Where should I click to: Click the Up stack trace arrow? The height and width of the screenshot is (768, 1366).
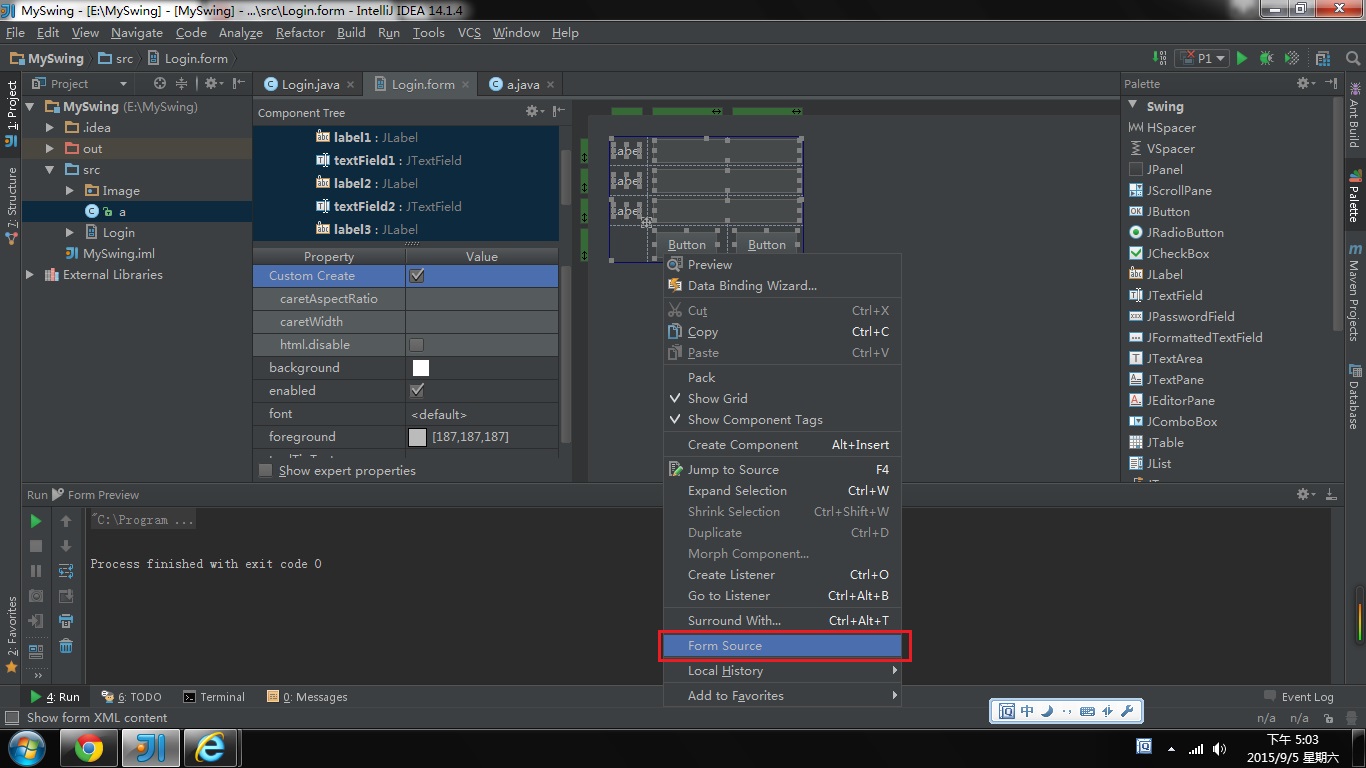(x=66, y=521)
